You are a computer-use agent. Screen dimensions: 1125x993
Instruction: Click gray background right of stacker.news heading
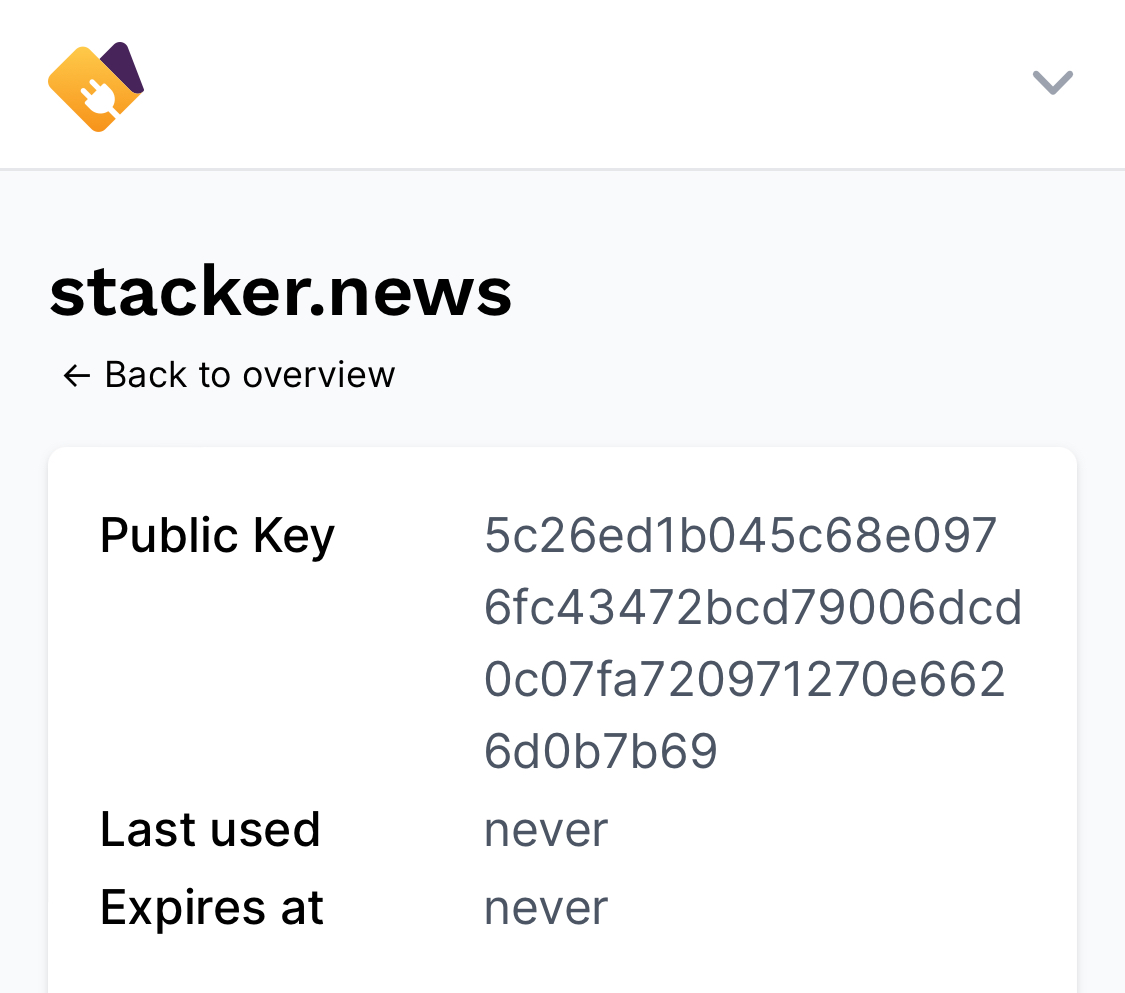tap(800, 293)
